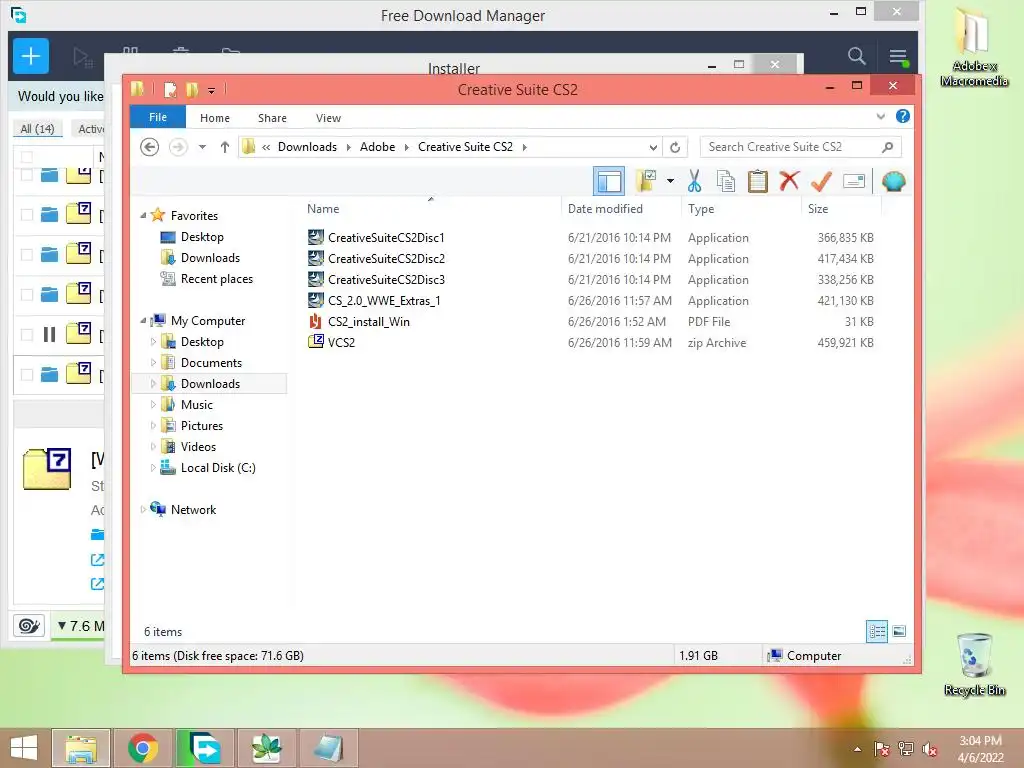Image resolution: width=1024 pixels, height=768 pixels.
Task: Select Videos in navigation tree
Action: [x=199, y=447]
